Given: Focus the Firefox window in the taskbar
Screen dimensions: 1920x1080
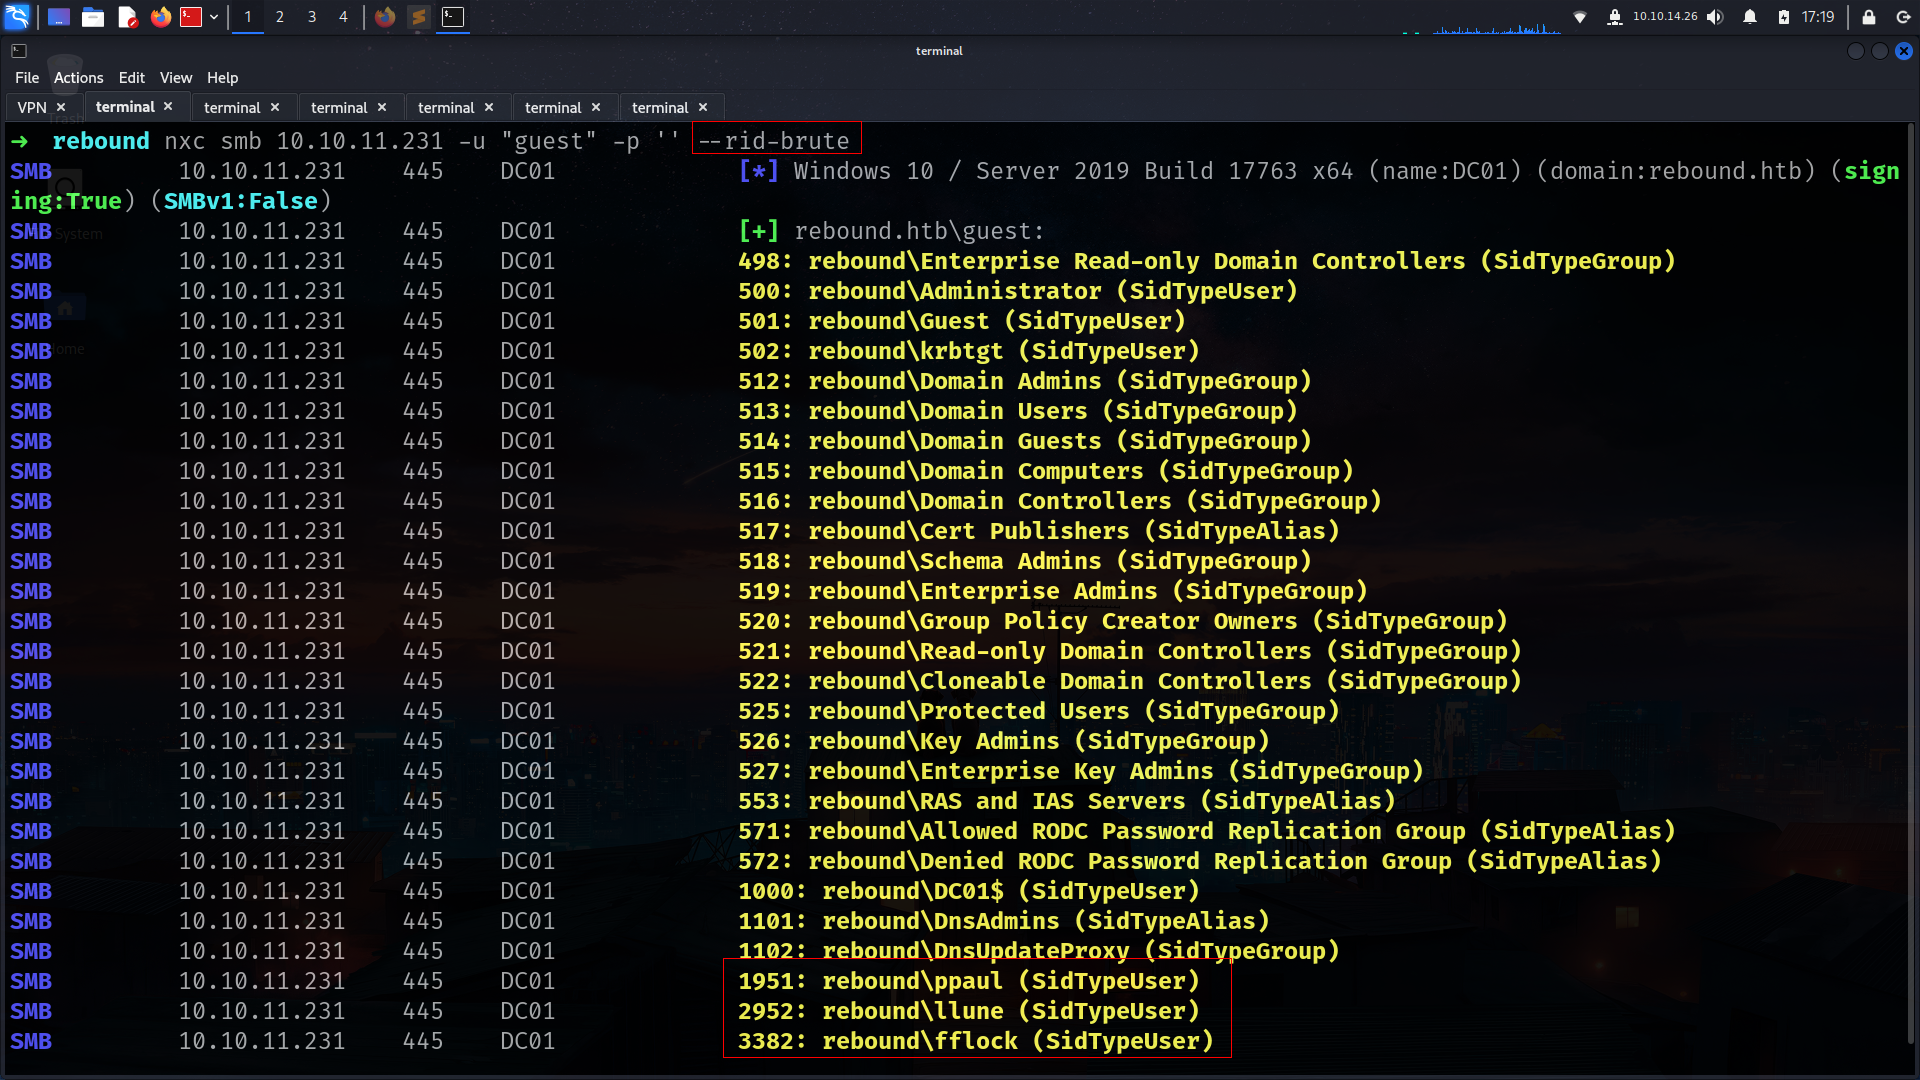Looking at the screenshot, I should point(385,17).
